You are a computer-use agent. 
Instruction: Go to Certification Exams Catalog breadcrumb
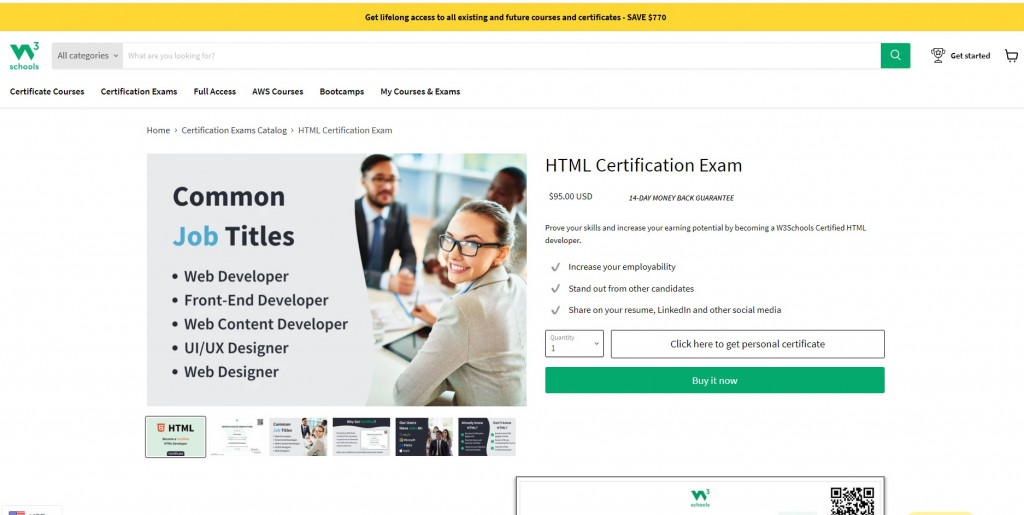tap(234, 130)
